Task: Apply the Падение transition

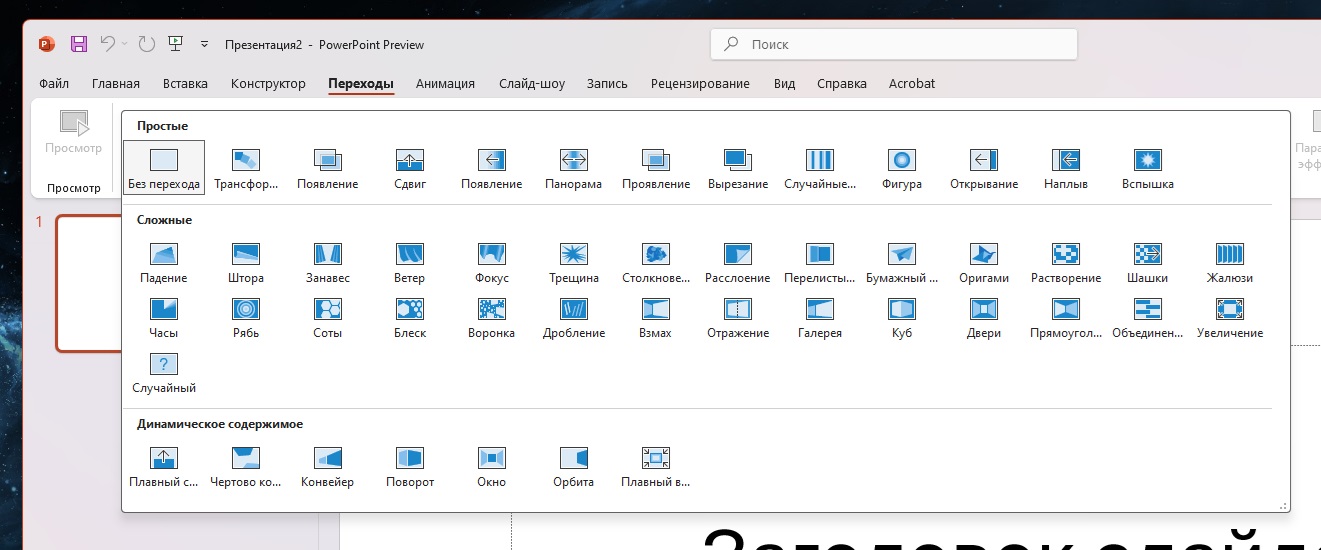Action: 164,261
